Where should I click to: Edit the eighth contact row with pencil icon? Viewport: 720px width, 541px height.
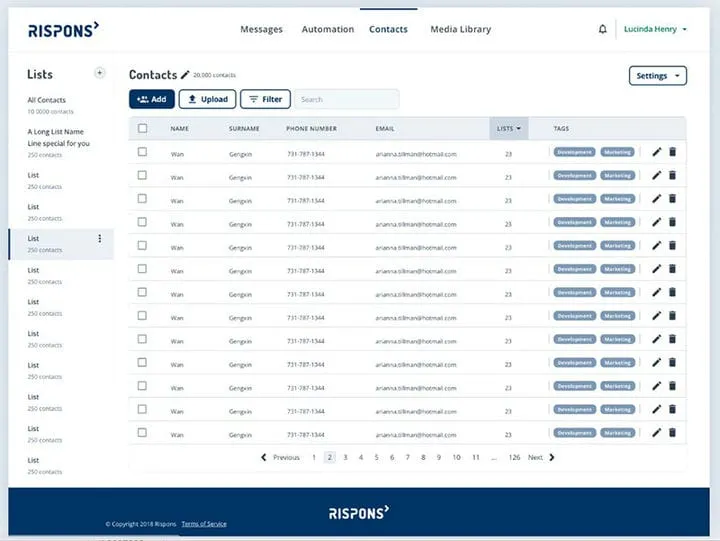tap(657, 316)
